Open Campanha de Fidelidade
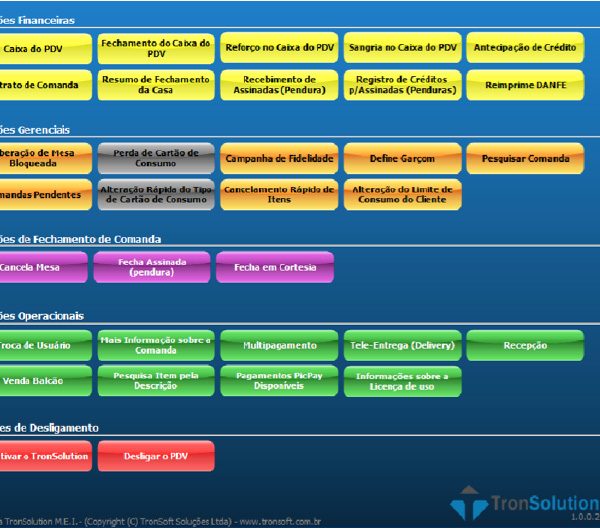This screenshot has width=600, height=529. [278, 158]
